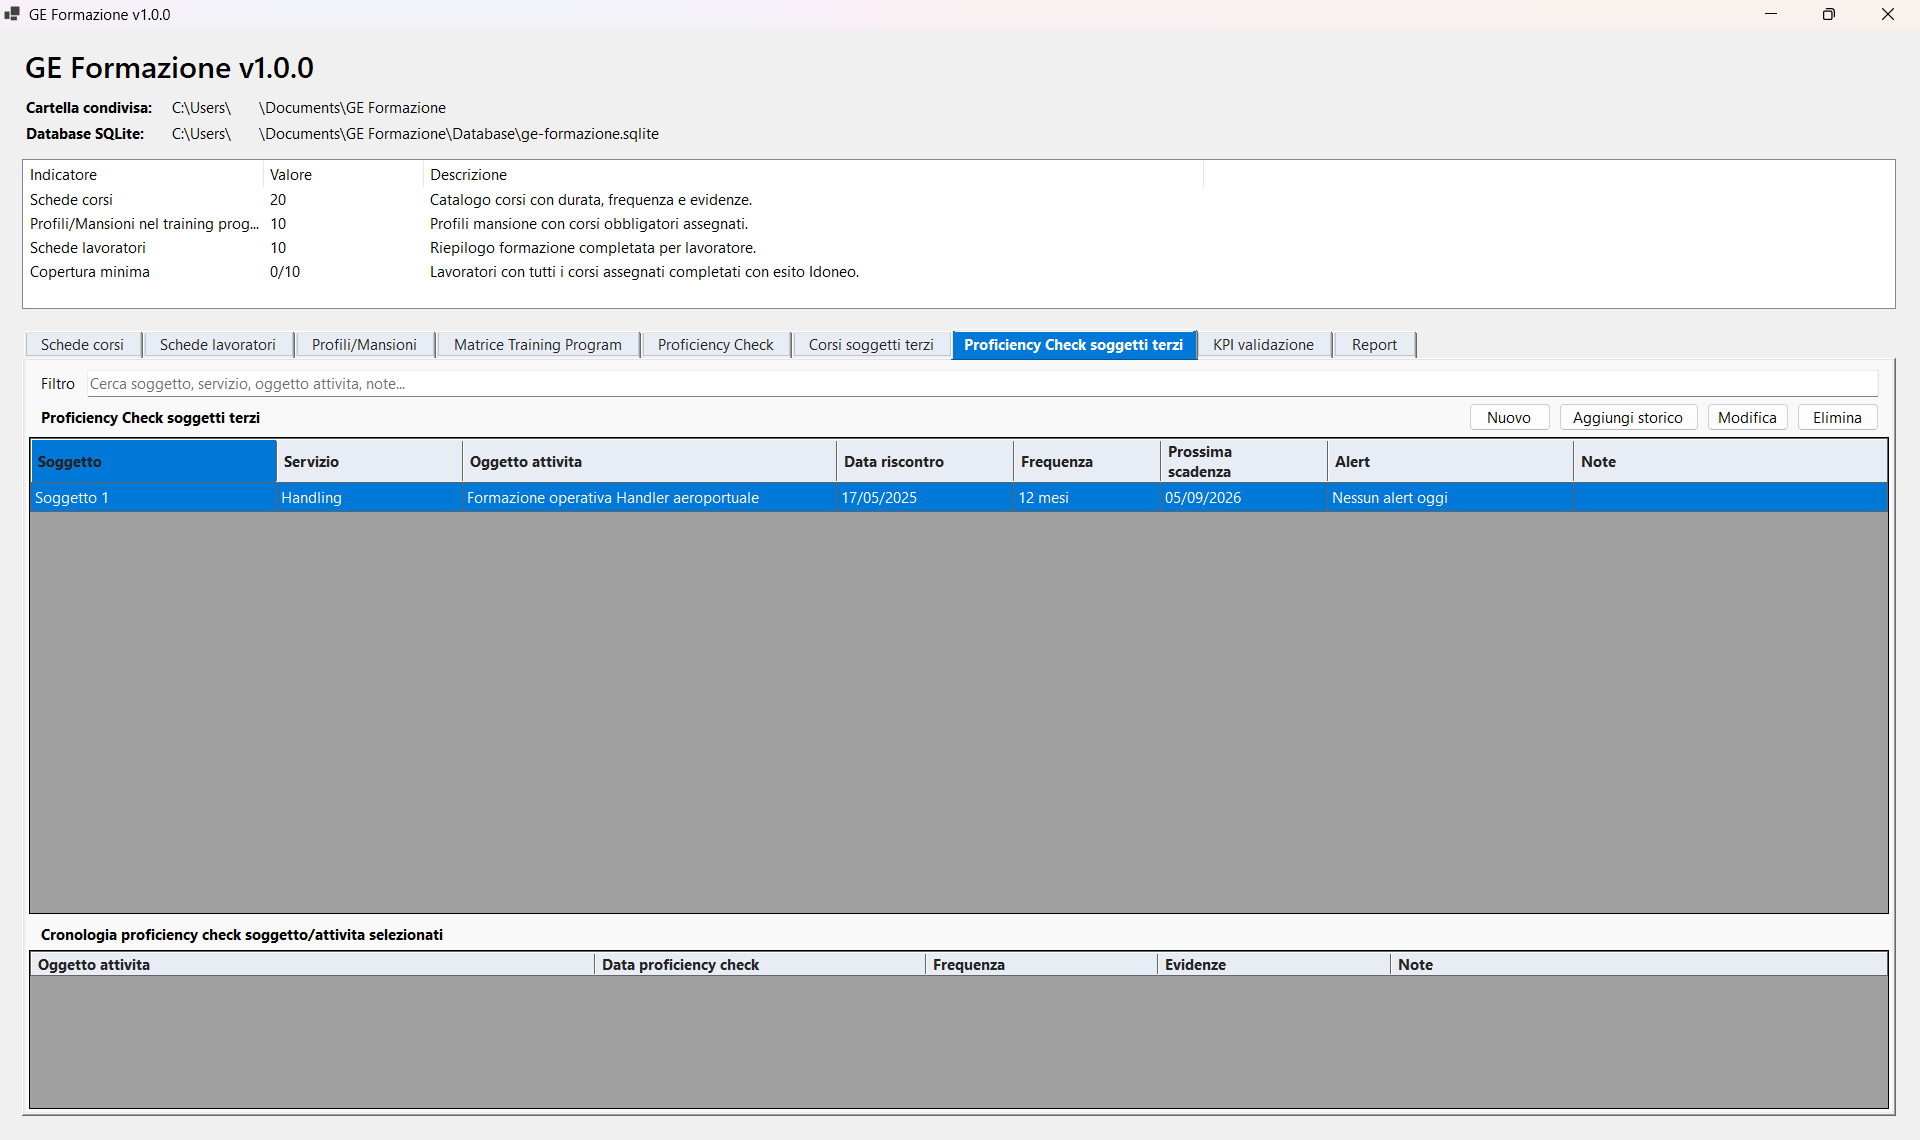Sort by the Prossima scadenza column header
Viewport: 1920px width, 1140px height.
(1244, 462)
